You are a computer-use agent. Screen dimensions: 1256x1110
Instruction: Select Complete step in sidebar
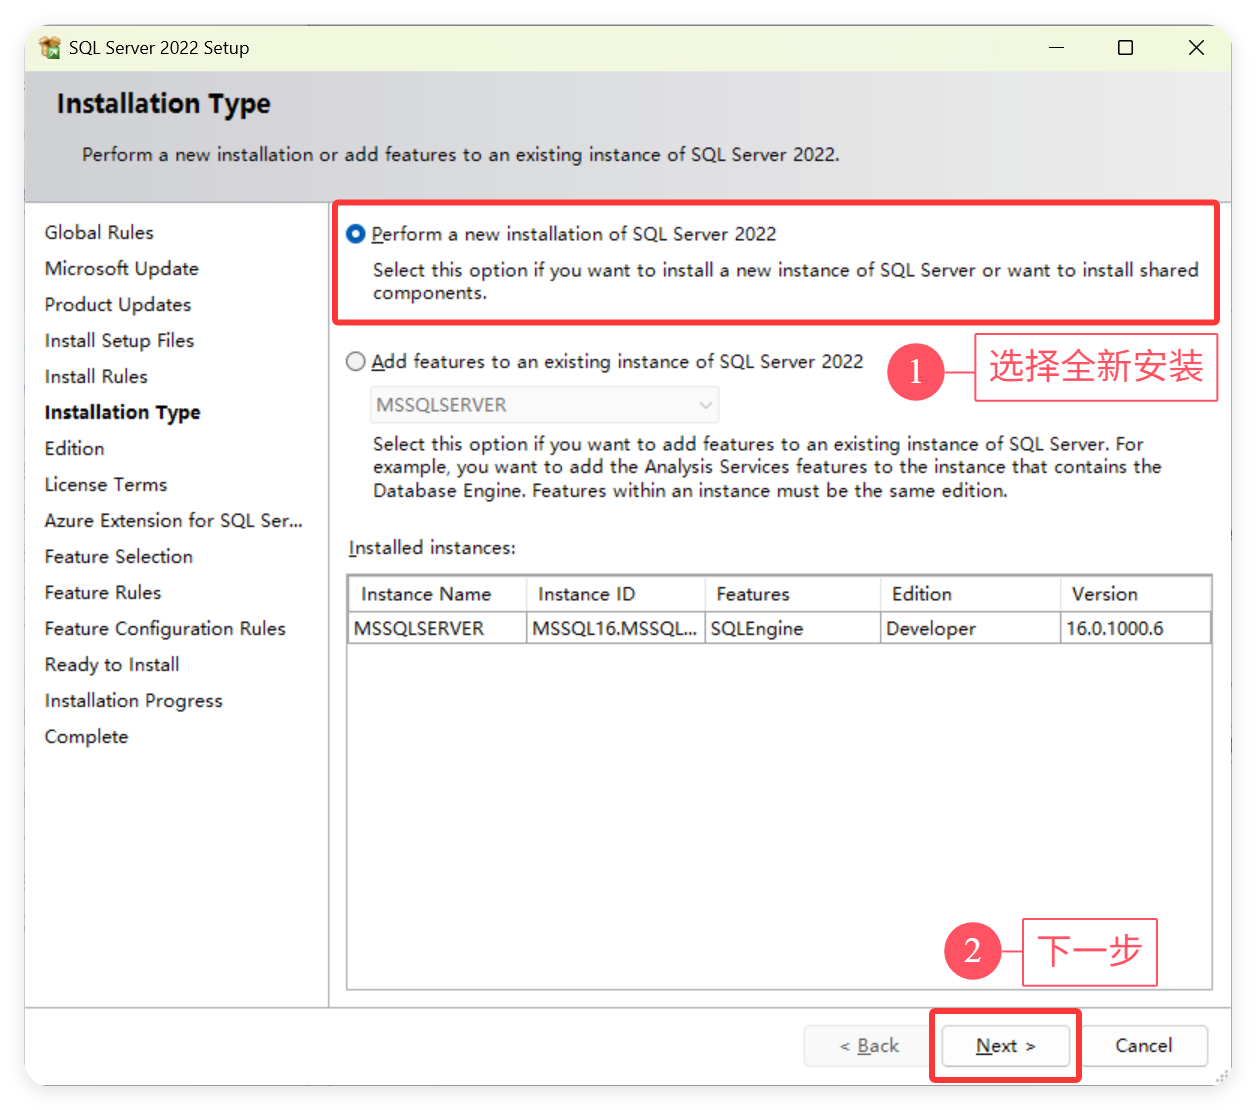tap(86, 736)
